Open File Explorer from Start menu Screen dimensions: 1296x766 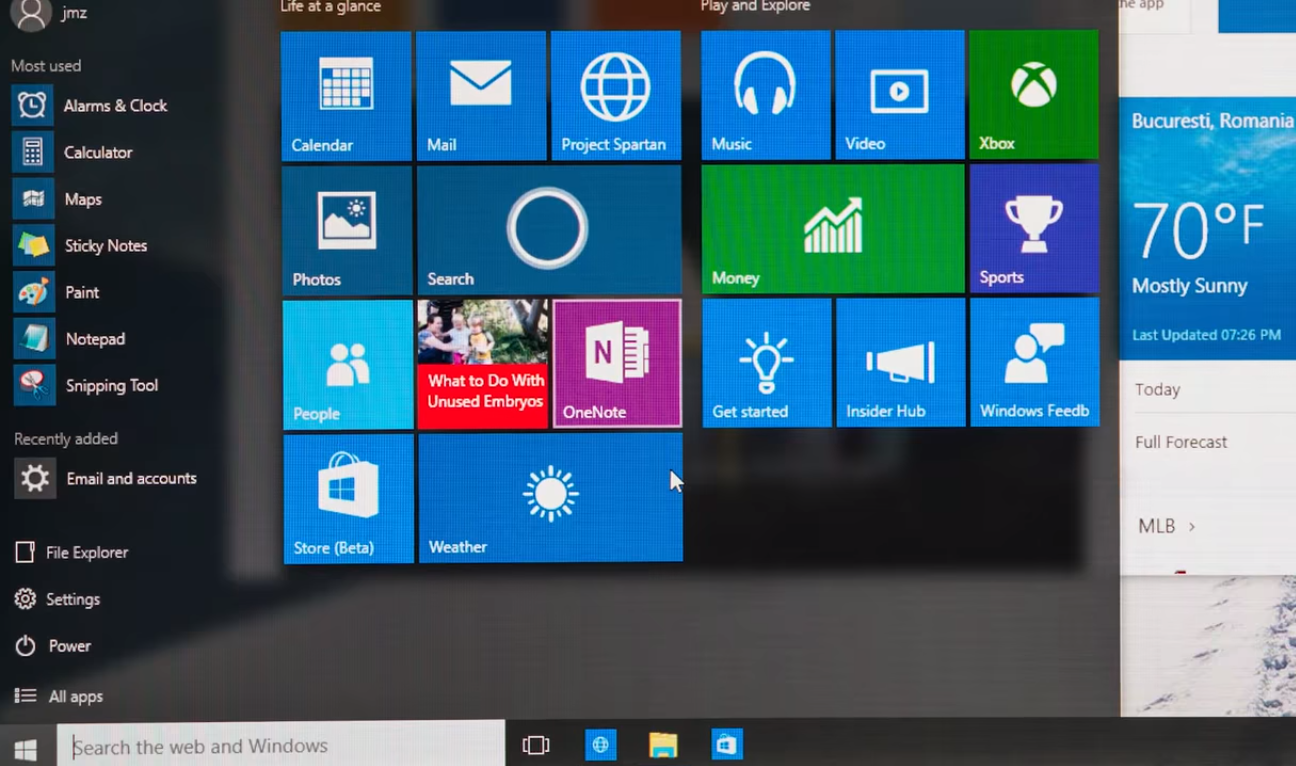coord(72,552)
